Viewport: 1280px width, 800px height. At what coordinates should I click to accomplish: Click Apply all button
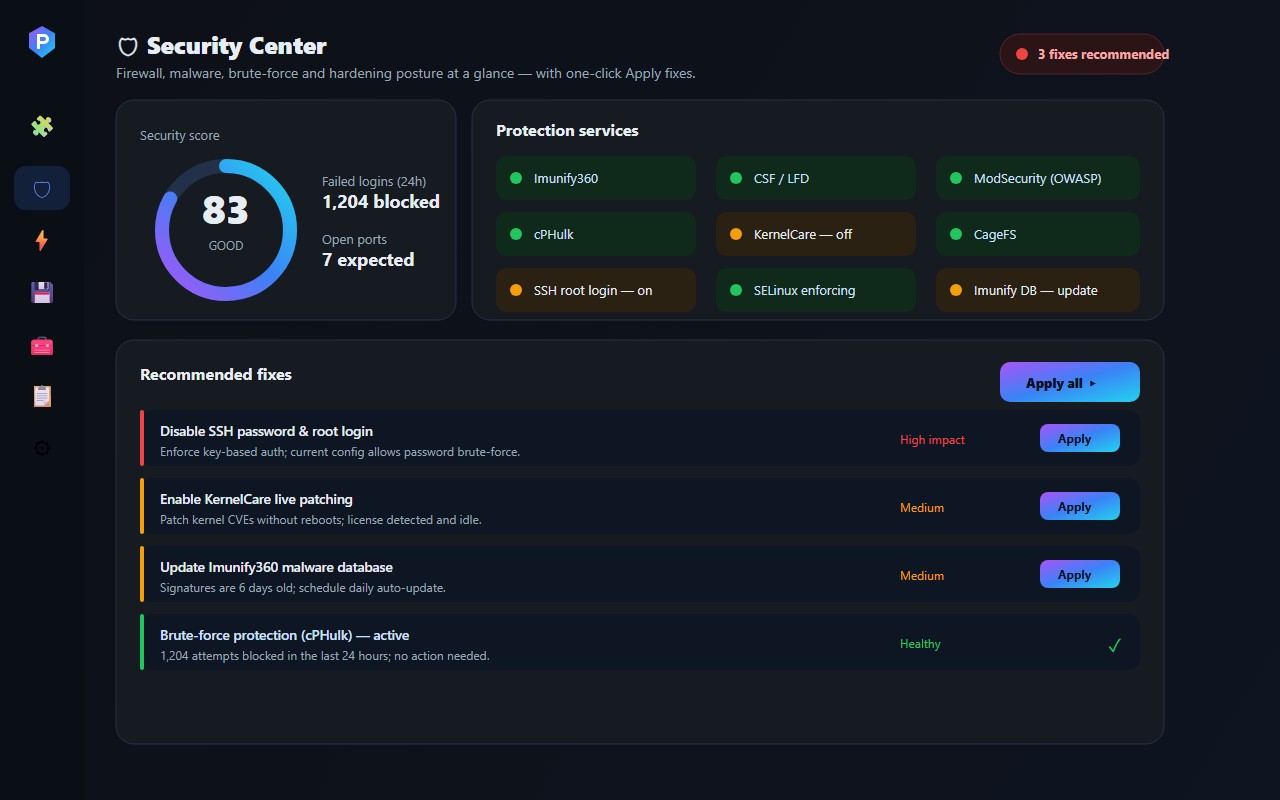(x=1070, y=382)
